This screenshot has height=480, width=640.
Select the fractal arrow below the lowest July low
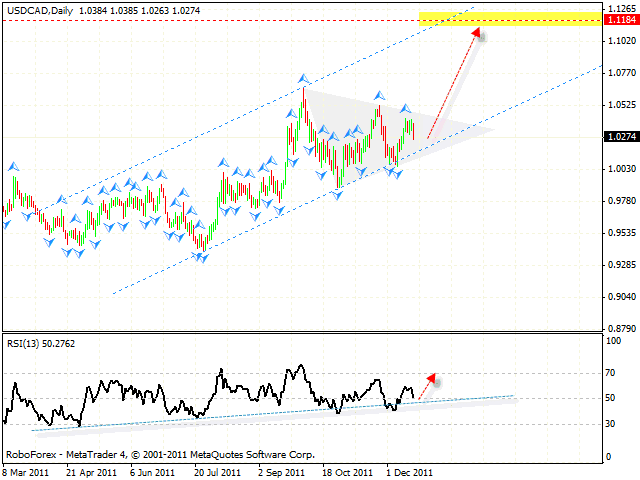203,259
